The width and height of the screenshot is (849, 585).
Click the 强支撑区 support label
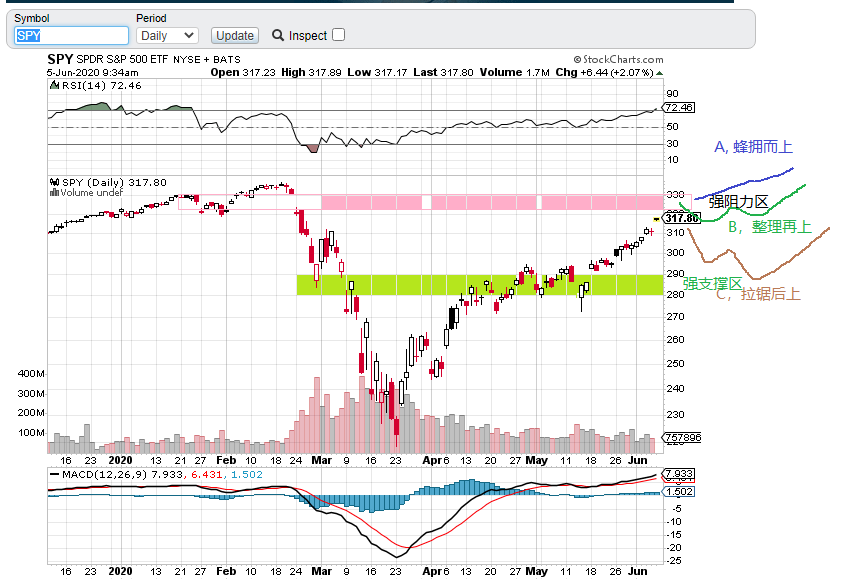coord(712,283)
